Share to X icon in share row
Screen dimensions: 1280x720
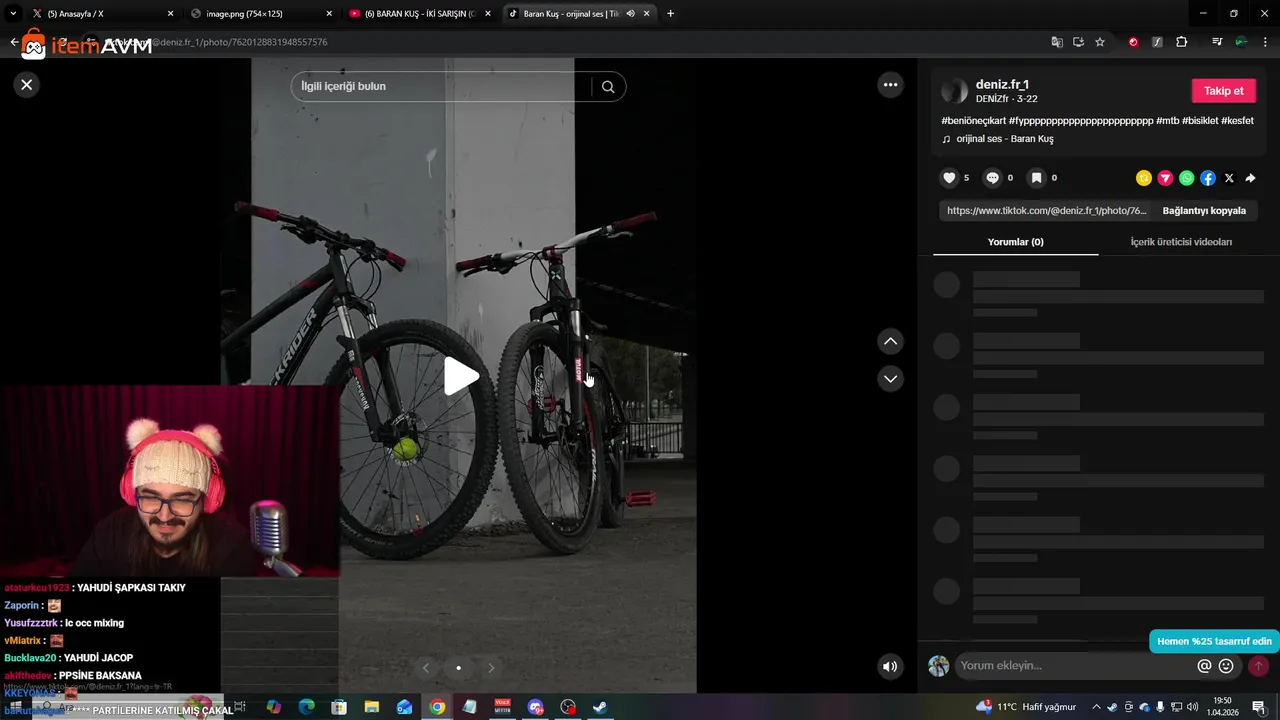click(1229, 178)
